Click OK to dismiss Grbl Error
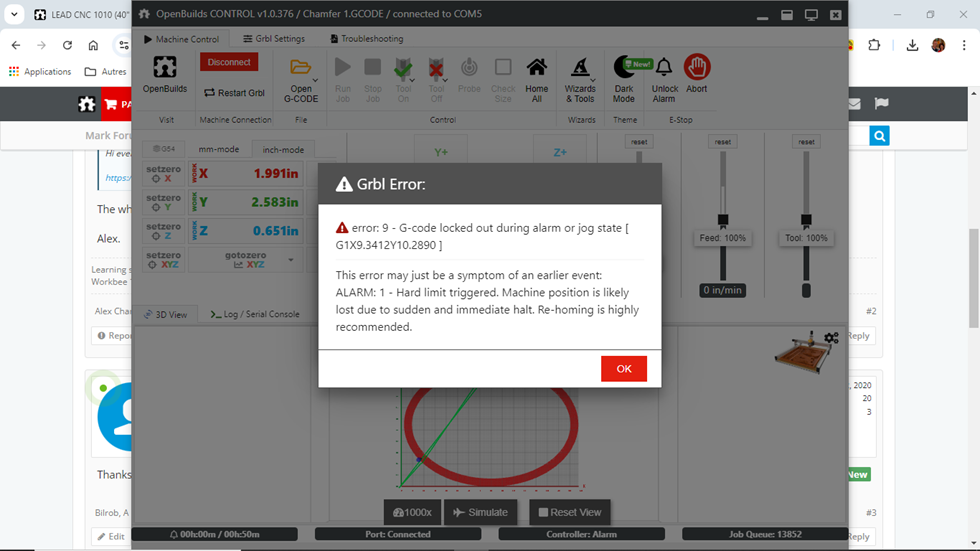Image resolution: width=980 pixels, height=551 pixels. 624,369
